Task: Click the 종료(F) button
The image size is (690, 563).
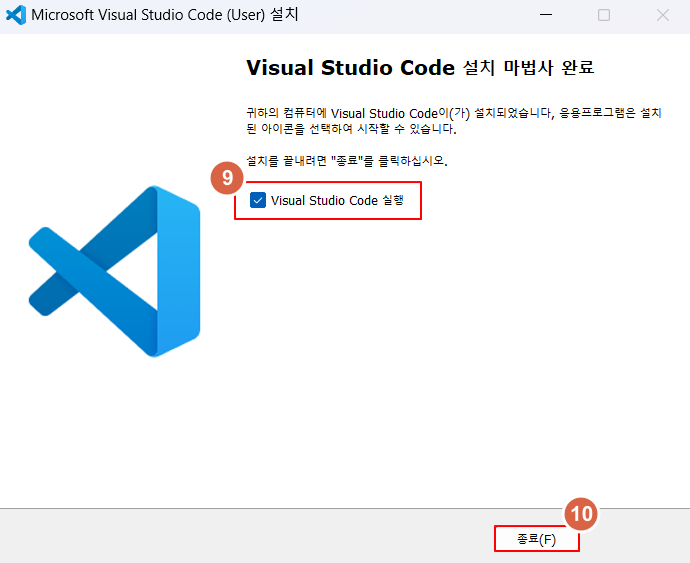Action: coord(536,539)
